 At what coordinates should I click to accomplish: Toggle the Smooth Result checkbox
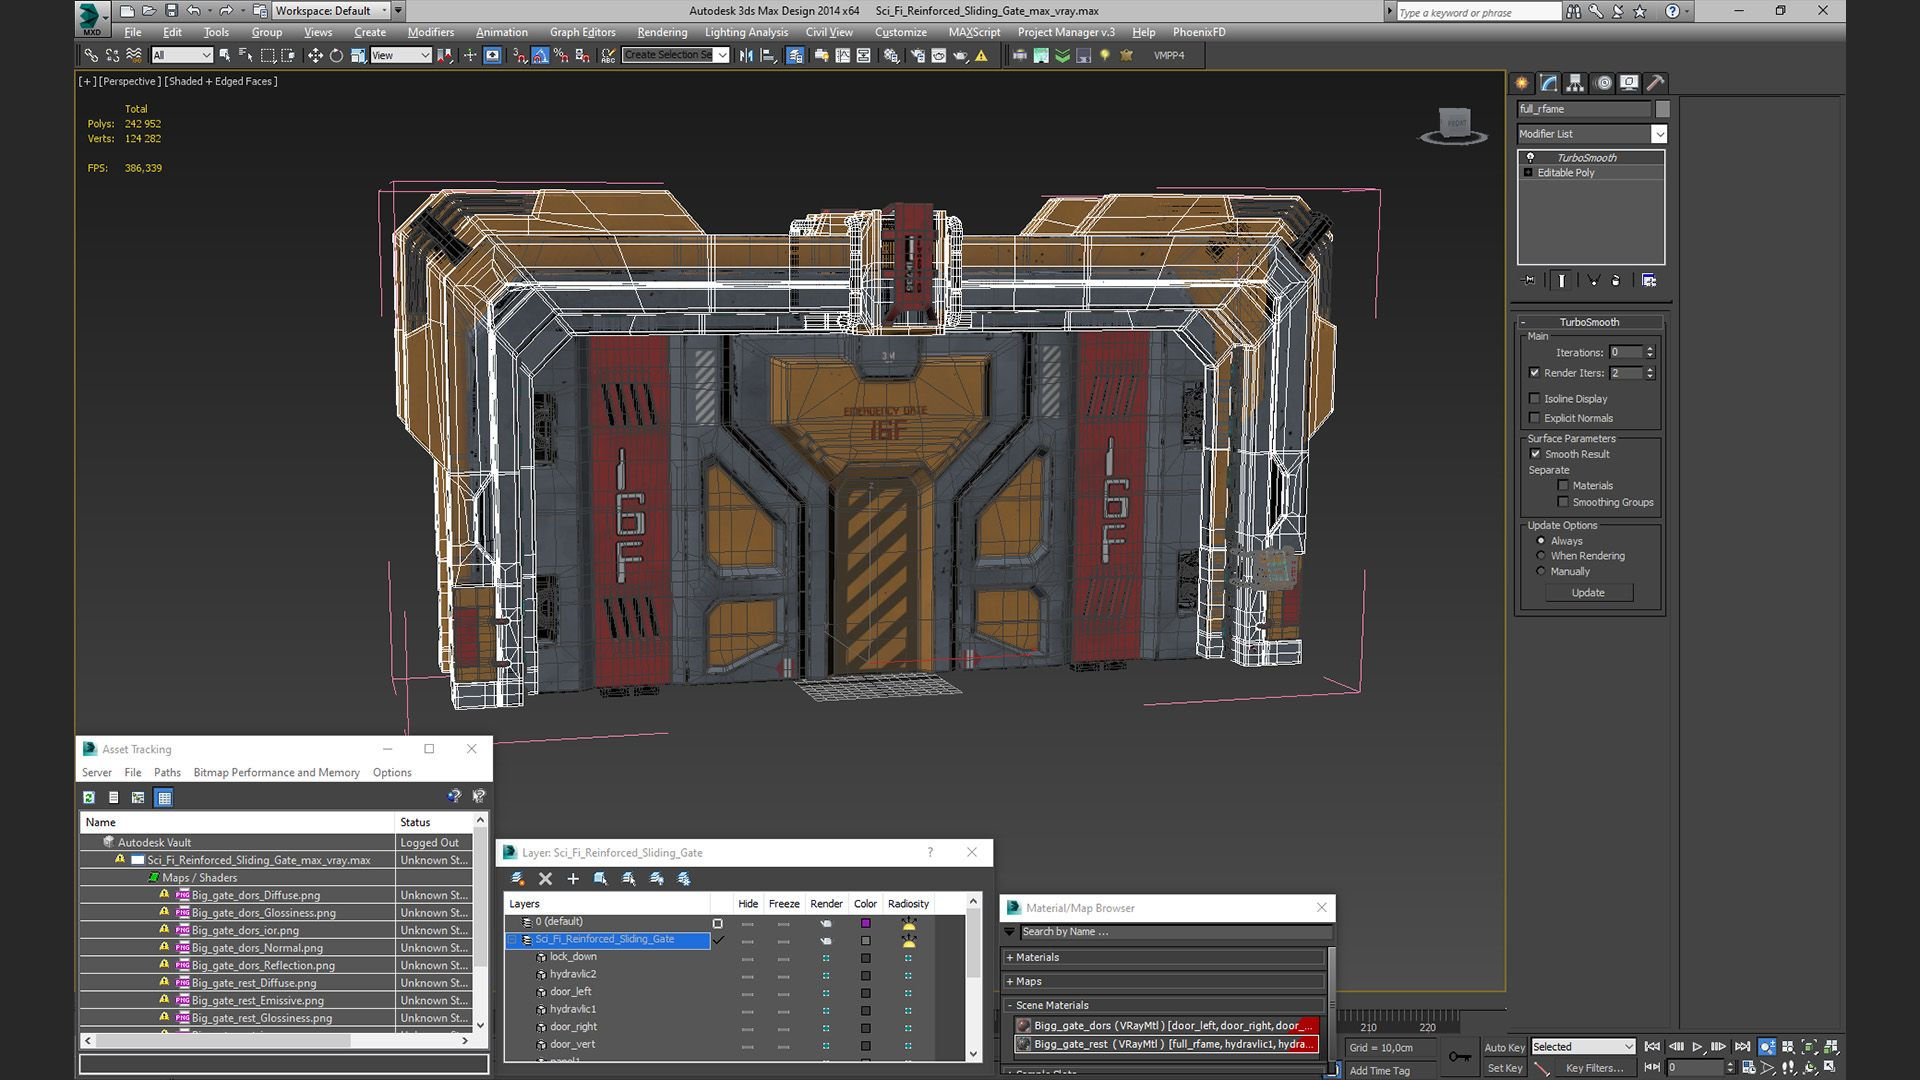point(1536,454)
